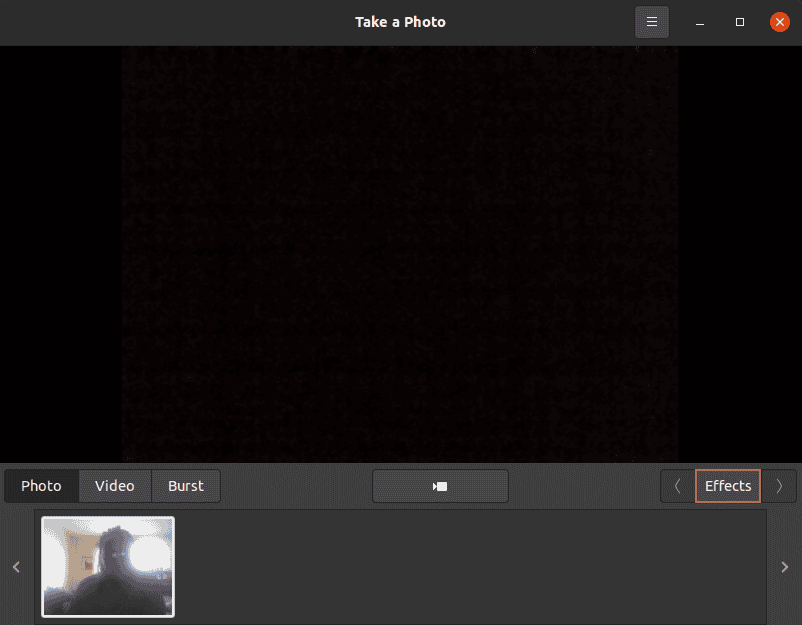The width and height of the screenshot is (802, 625).
Task: Select the captured photo thumbnail
Action: click(x=108, y=566)
